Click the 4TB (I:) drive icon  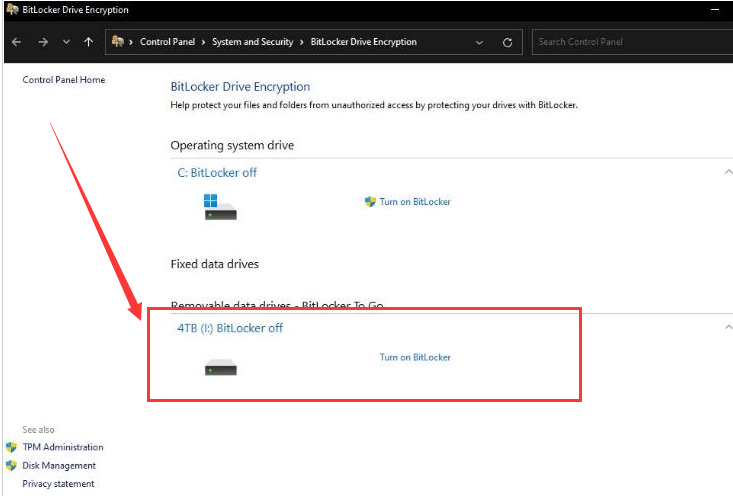coord(221,367)
